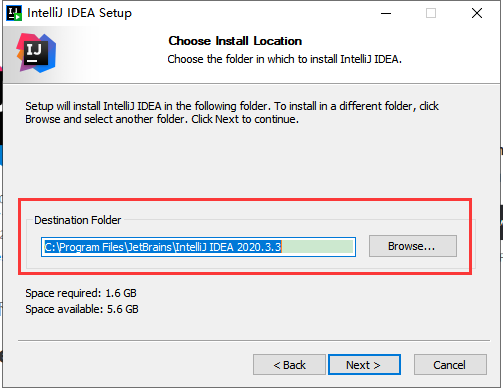503x390 pixels.
Task: Return to previous page with < Back
Action: click(289, 365)
